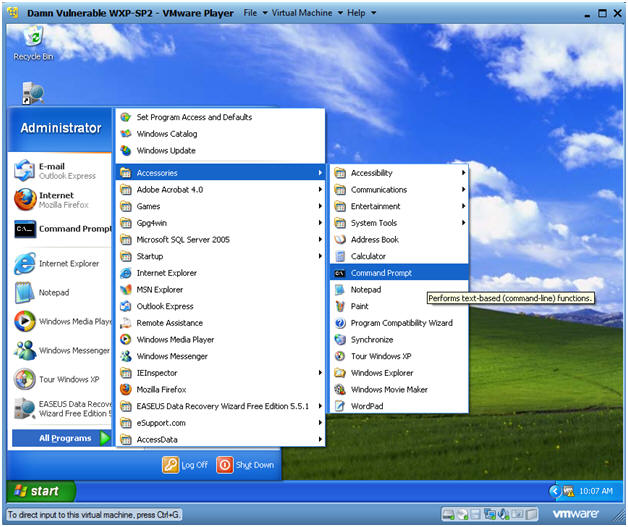Launch Mozilla Firefox pinned Internet entry
The image size is (628, 527).
coord(60,199)
